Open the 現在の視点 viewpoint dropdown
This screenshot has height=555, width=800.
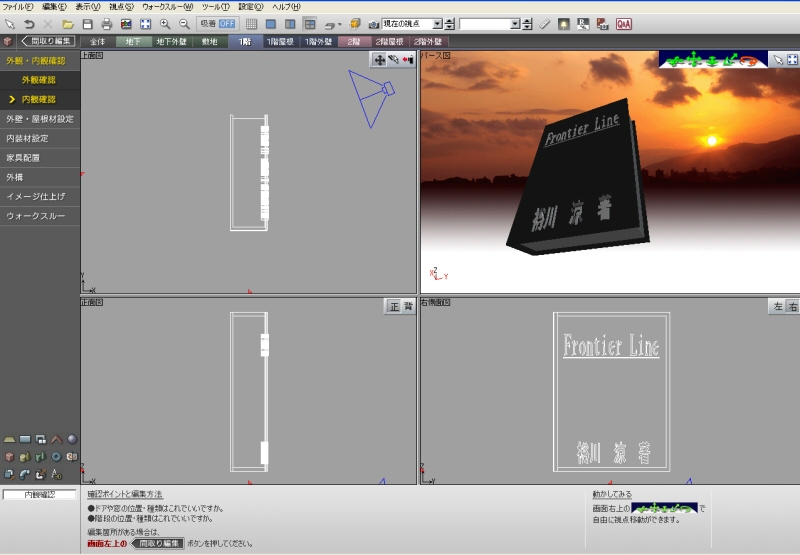point(438,23)
